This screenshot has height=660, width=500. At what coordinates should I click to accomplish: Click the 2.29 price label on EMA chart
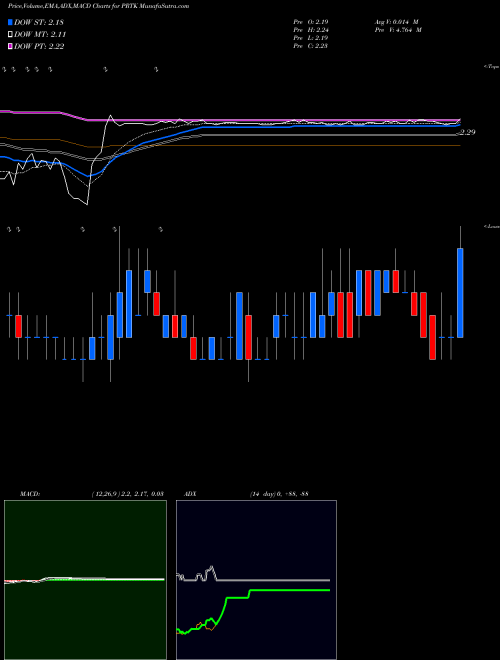coord(467,132)
